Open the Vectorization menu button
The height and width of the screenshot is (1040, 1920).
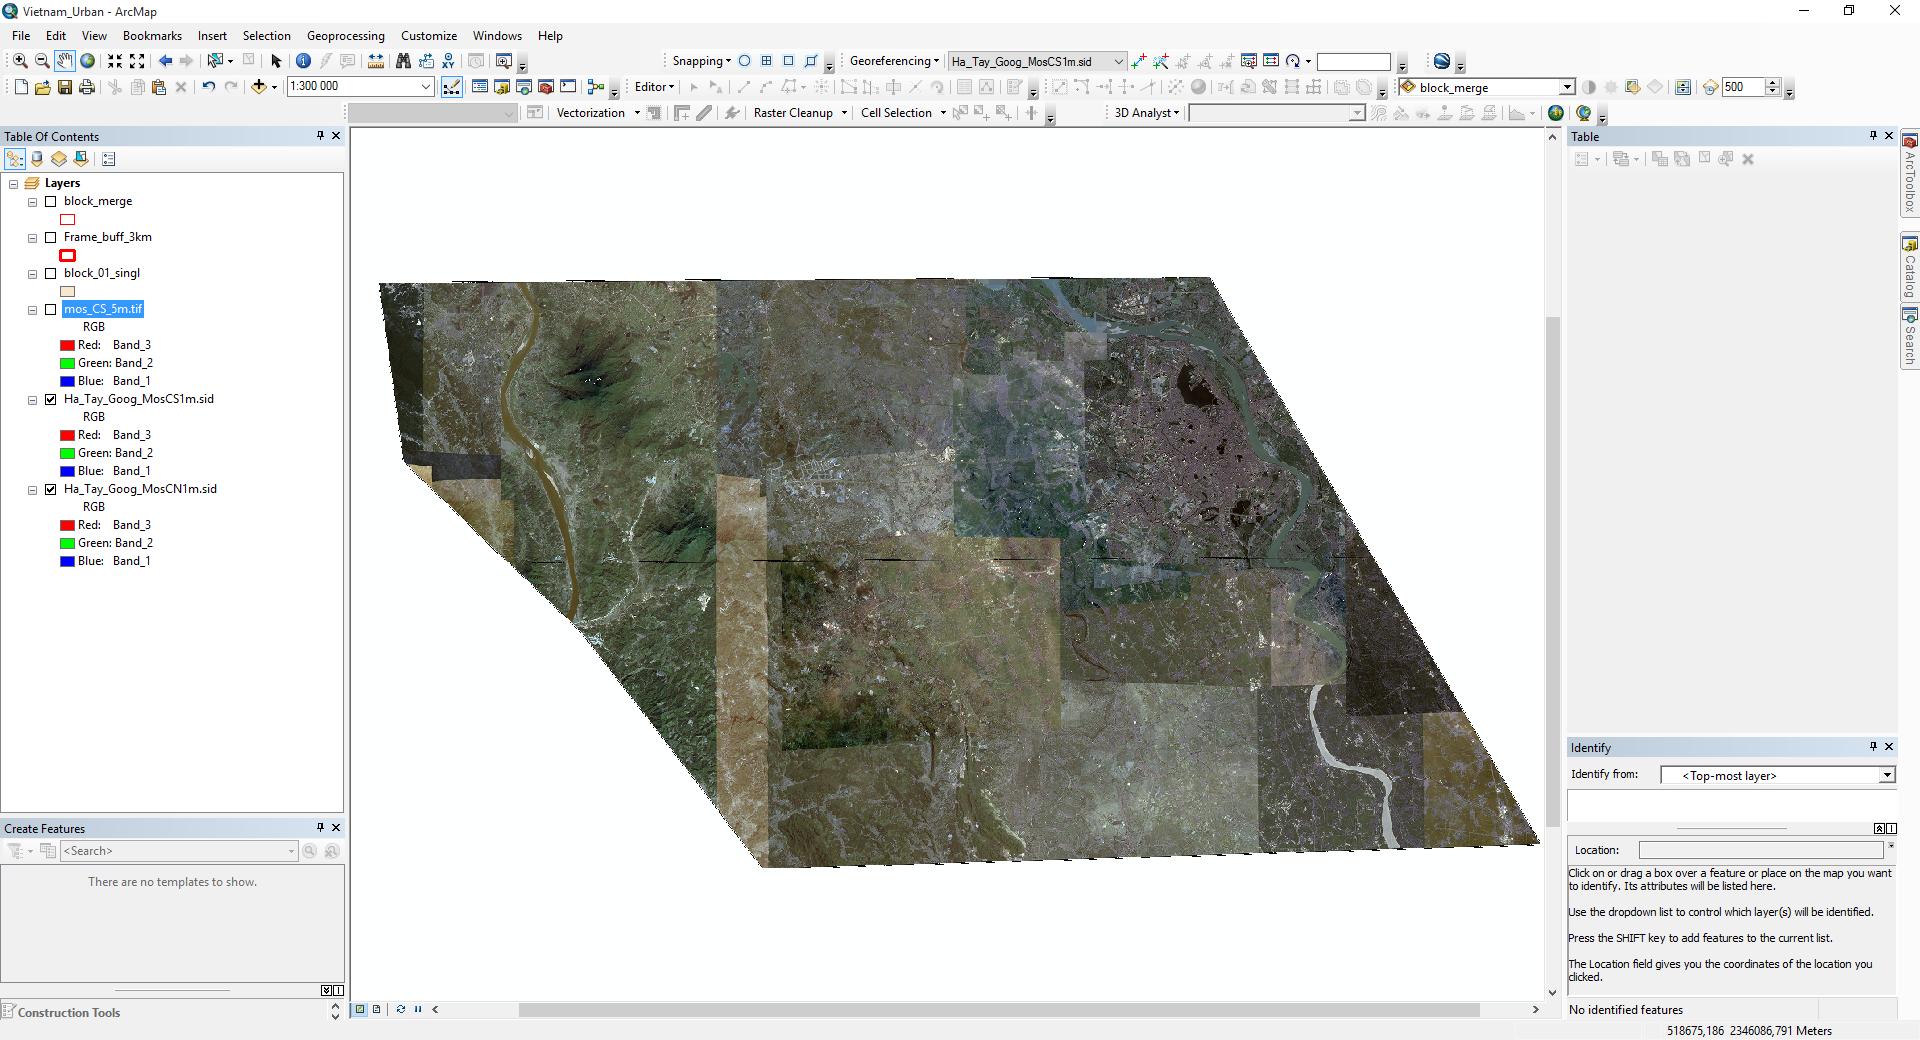[597, 113]
